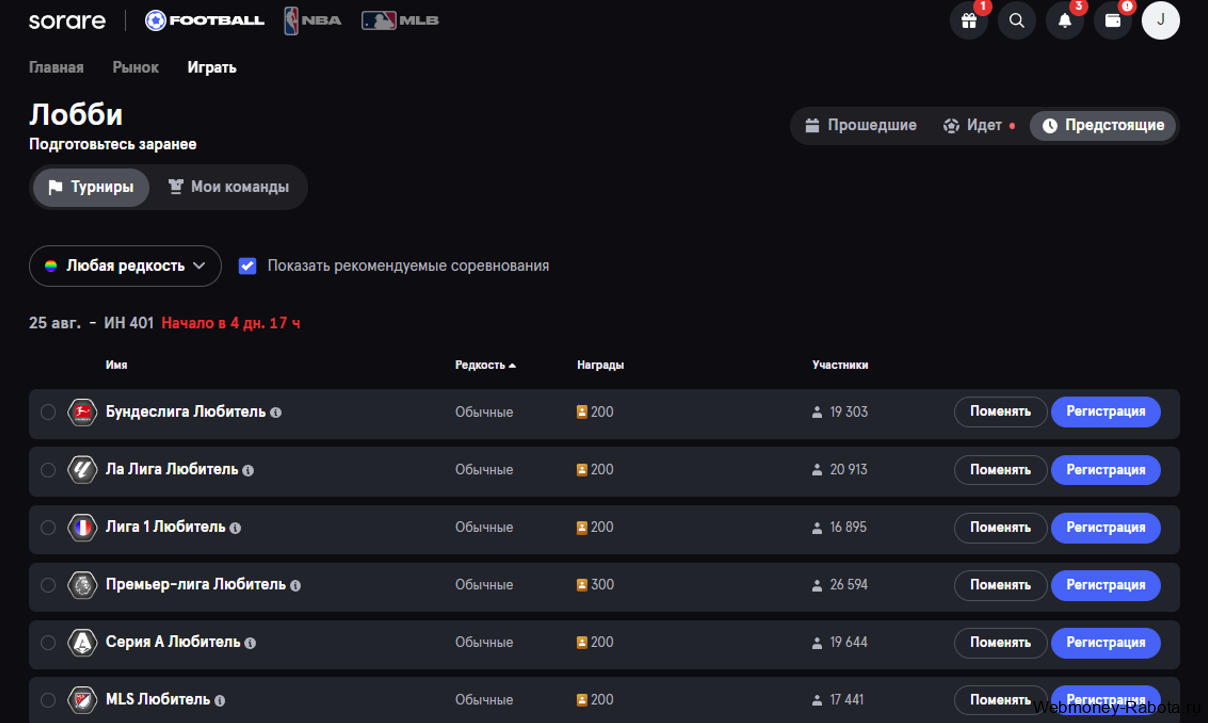Select the Лига 1 Любитель radio button
The width and height of the screenshot is (1208, 723).
click(48, 527)
